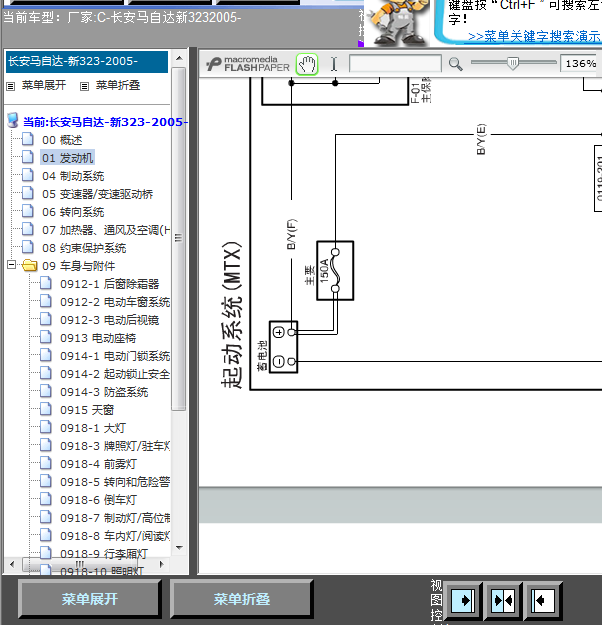Click view control center-arrows button

[503, 601]
